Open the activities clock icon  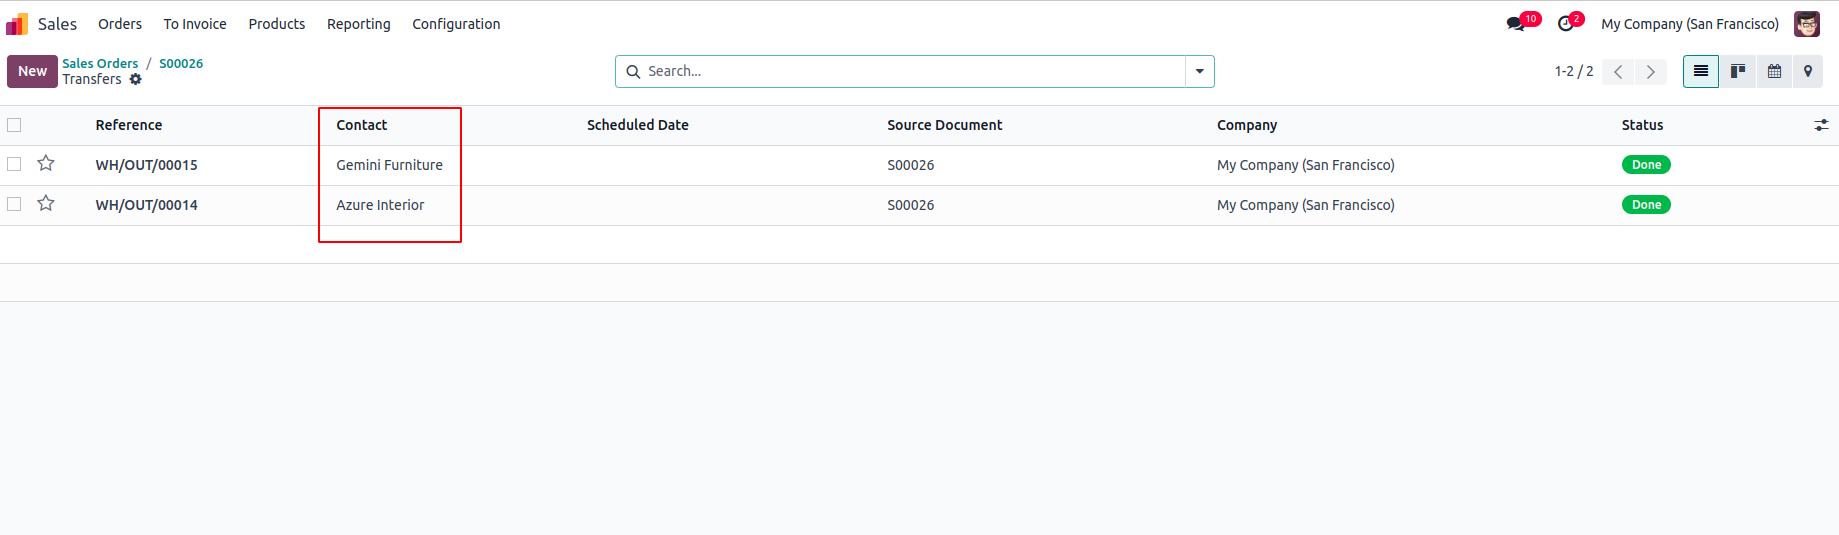1566,24
